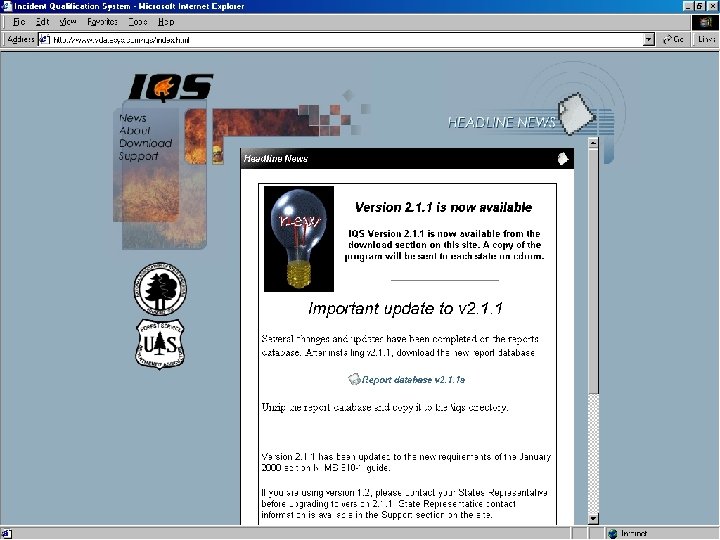Click the Go button
Screen dimensions: 720x540
673,39
